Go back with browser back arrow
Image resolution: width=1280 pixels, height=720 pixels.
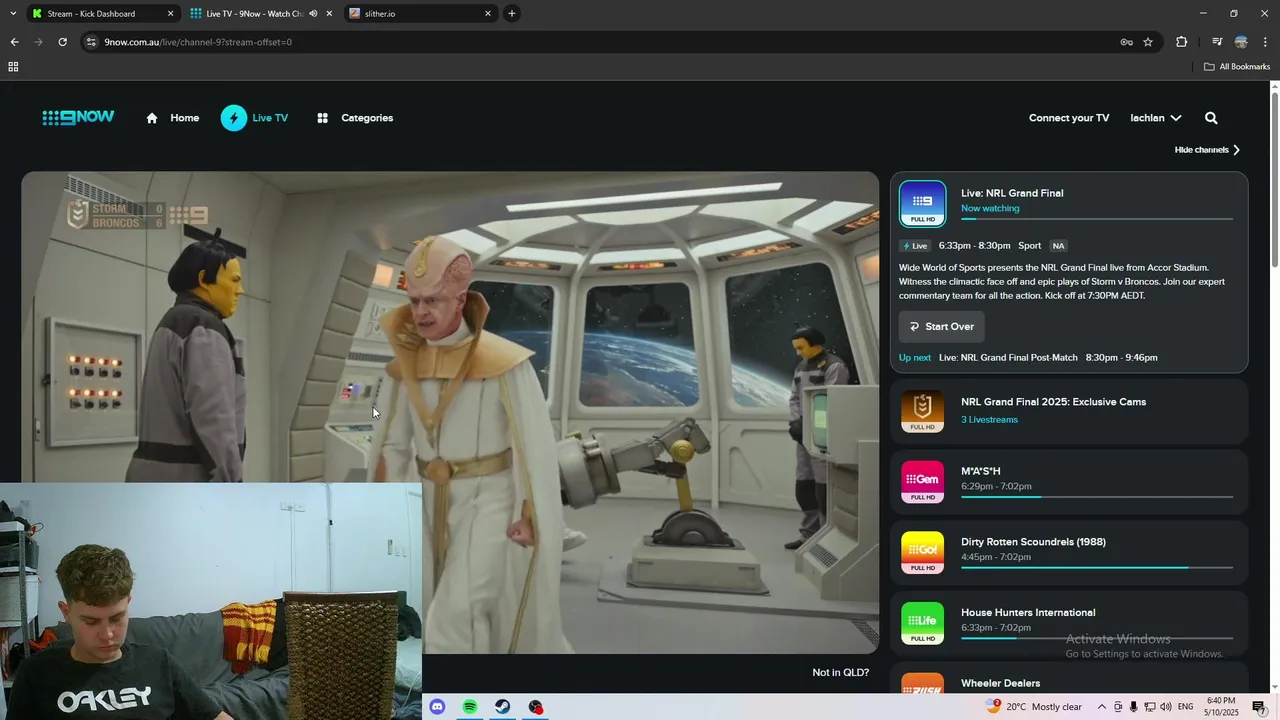click(14, 42)
